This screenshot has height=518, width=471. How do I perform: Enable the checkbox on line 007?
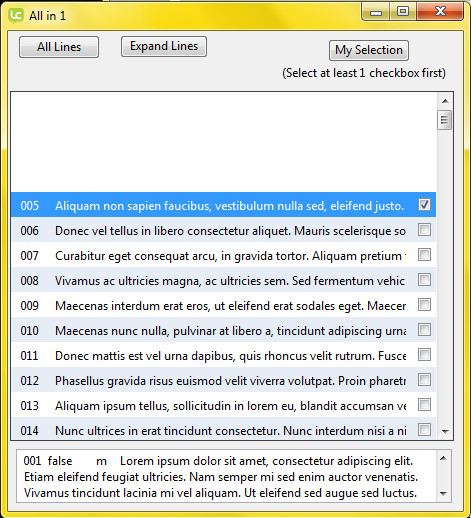[424, 255]
